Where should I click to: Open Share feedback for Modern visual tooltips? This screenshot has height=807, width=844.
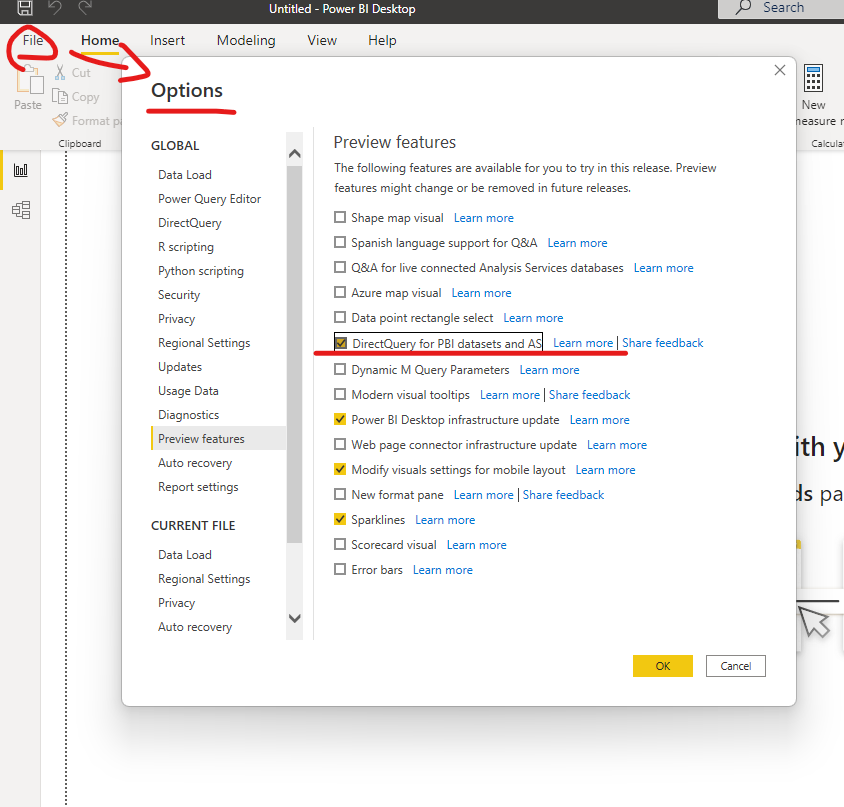coord(589,395)
